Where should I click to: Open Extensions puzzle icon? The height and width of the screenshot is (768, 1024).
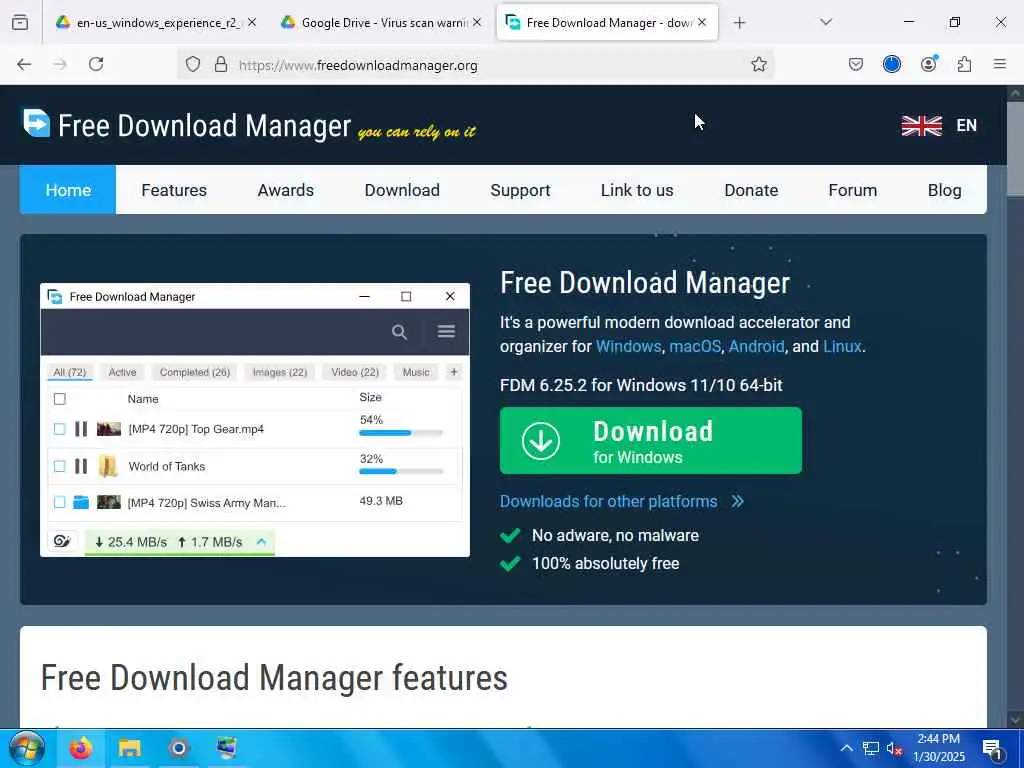964,64
